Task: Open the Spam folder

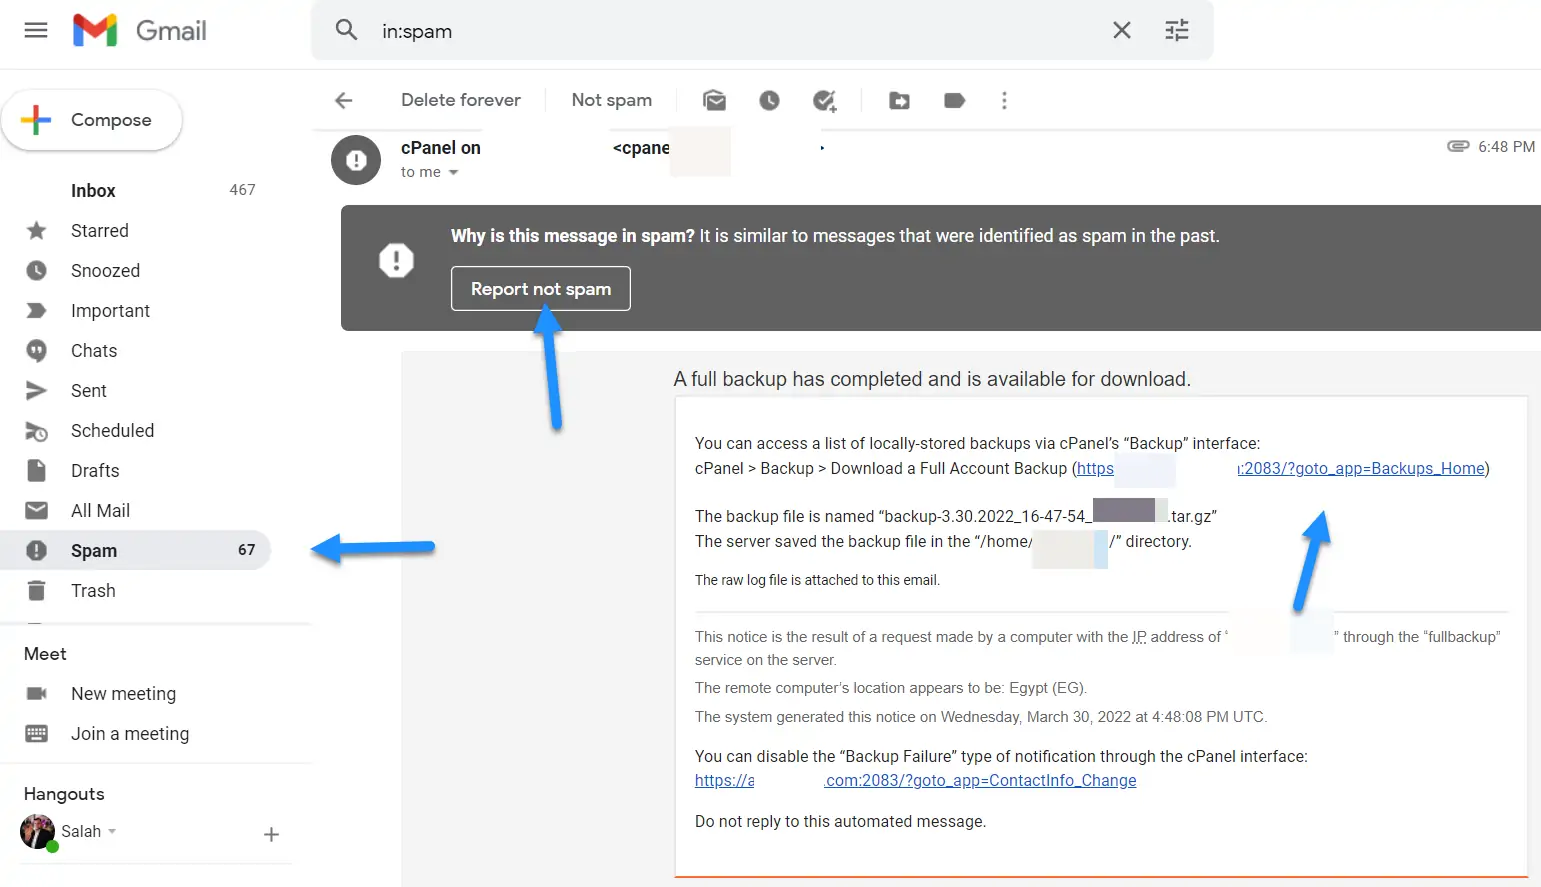Action: 94,551
